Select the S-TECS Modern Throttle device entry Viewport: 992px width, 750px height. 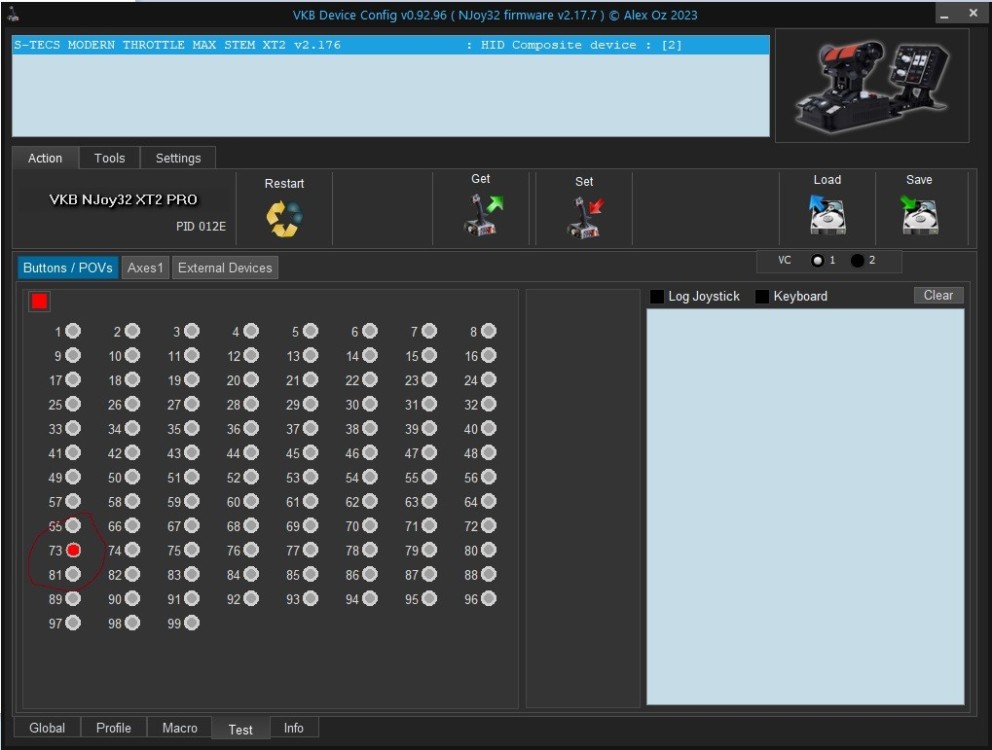pos(390,45)
